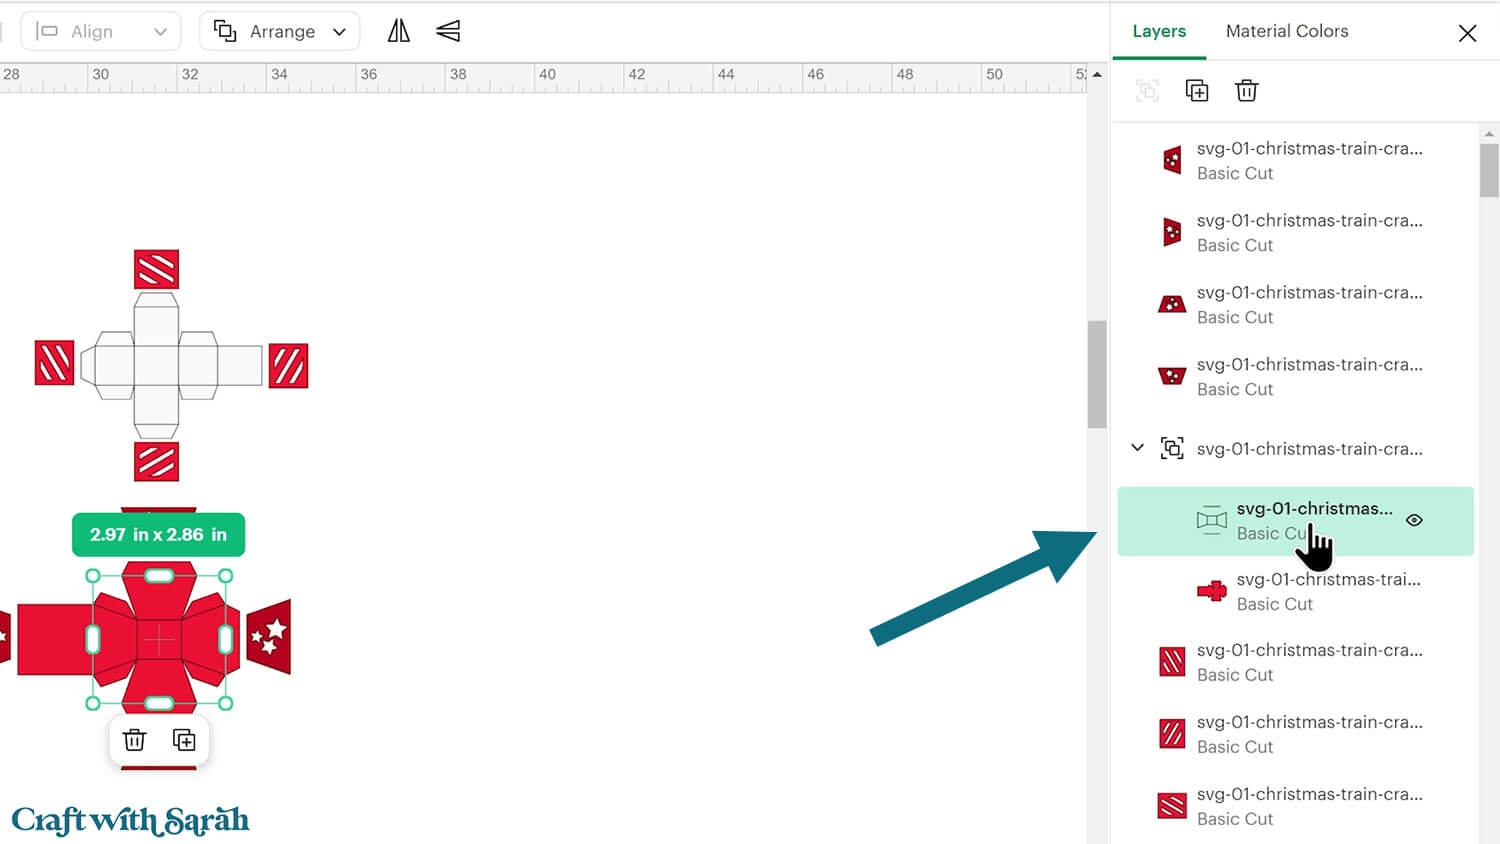Collapse the grouped layer with the chevron

(x=1137, y=448)
